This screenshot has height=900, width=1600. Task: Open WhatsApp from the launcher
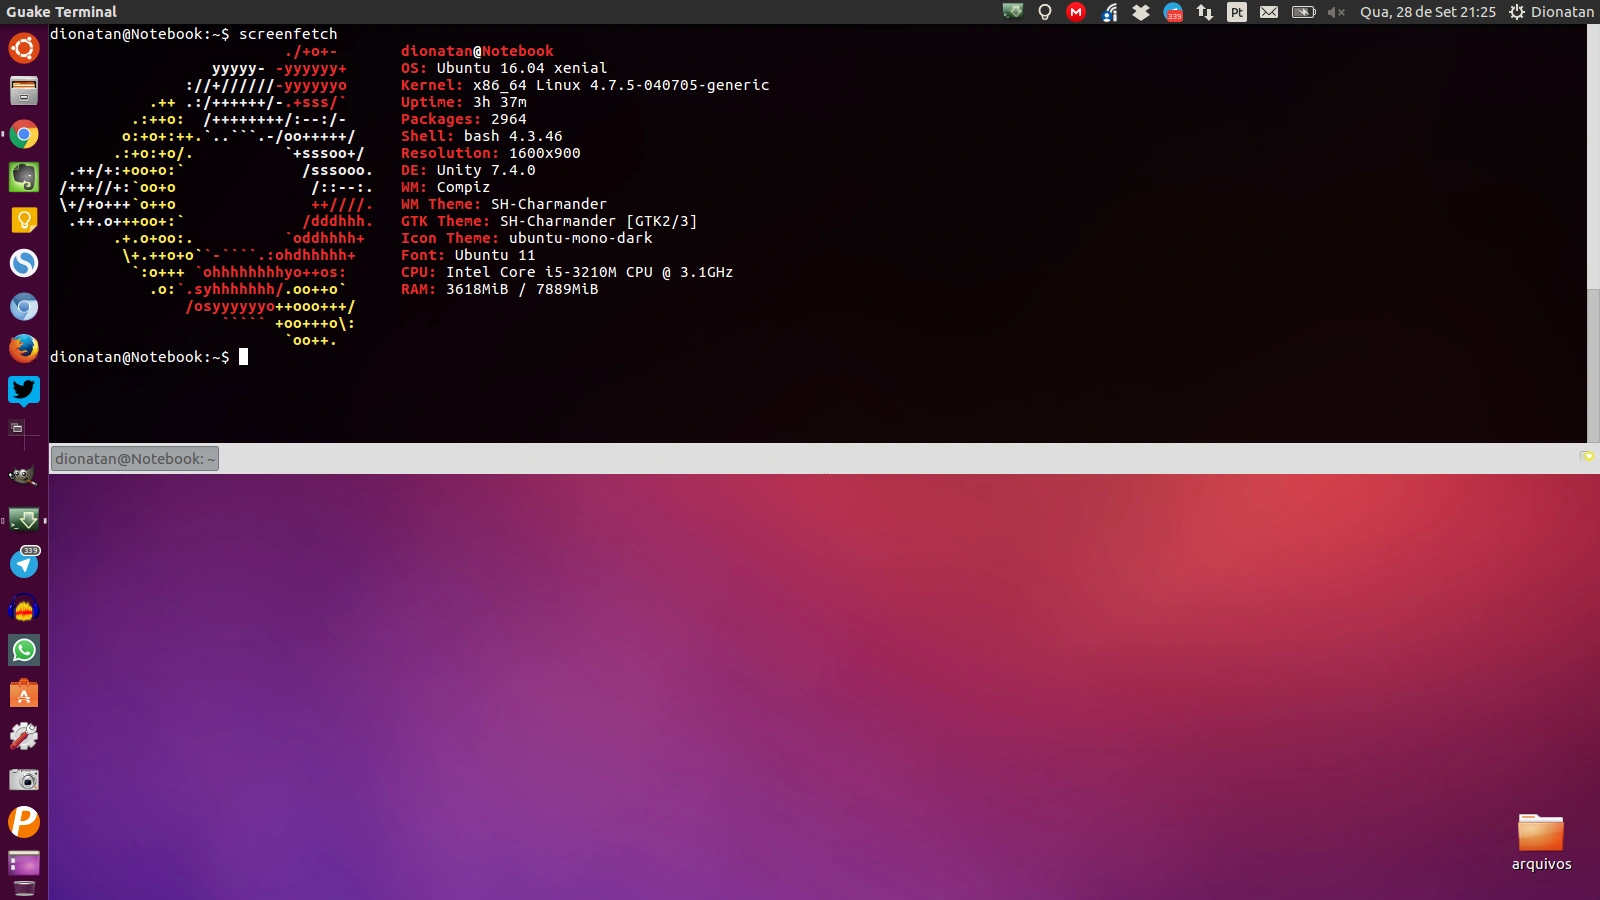(24, 650)
